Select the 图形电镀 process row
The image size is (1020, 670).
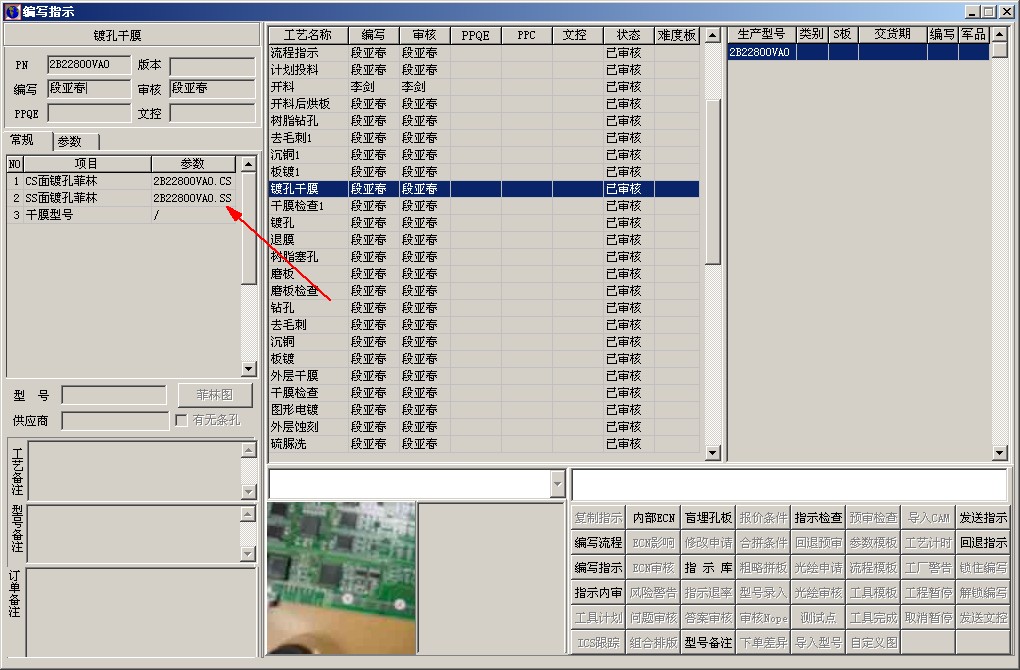click(x=484, y=410)
